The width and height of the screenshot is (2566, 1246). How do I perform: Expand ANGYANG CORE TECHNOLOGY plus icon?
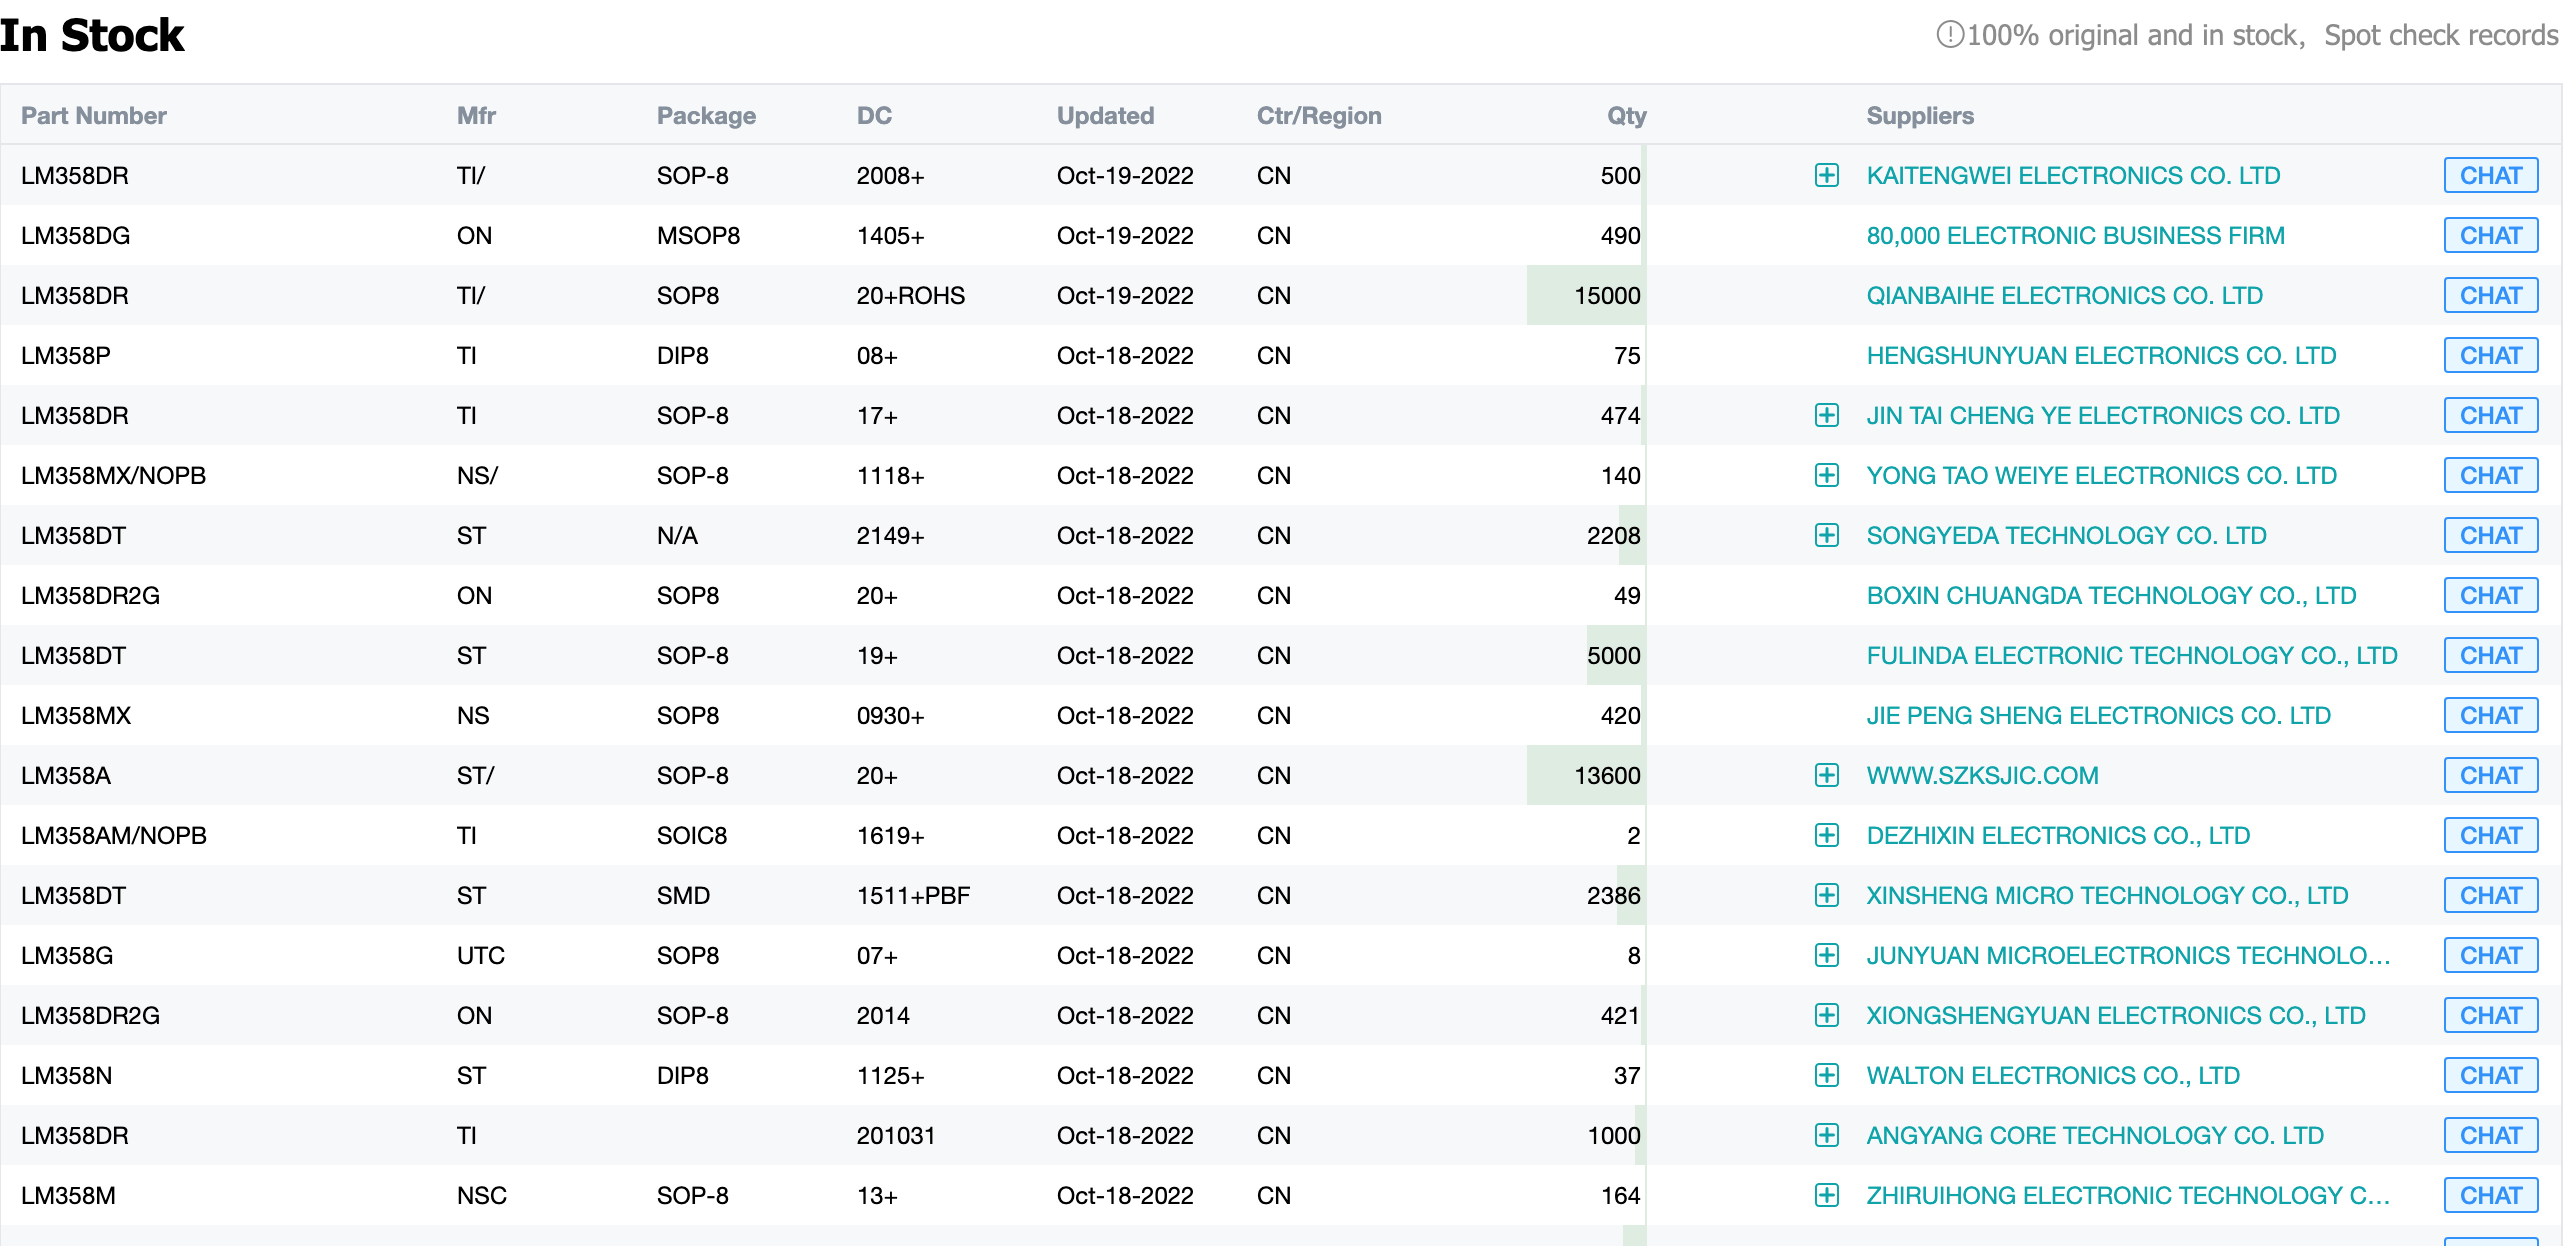[x=1826, y=1135]
